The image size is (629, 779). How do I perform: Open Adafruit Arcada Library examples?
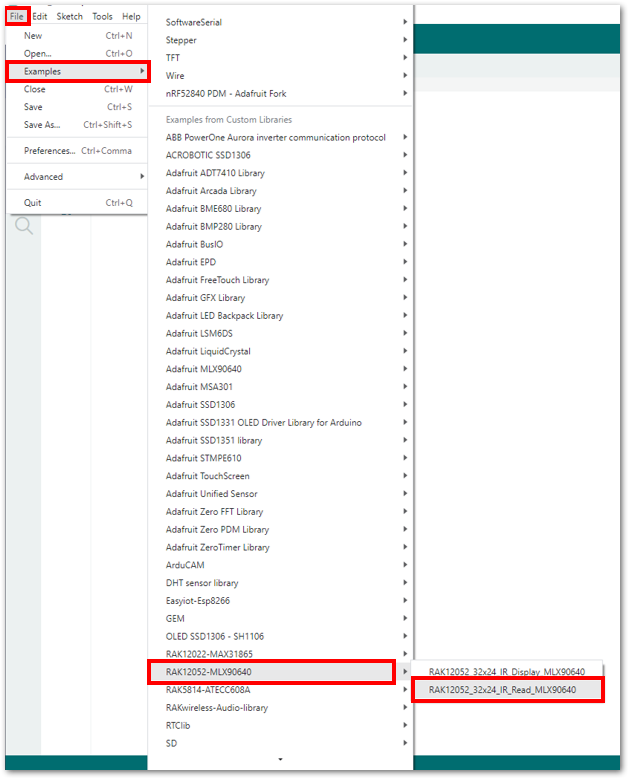pyautogui.click(x=281, y=191)
